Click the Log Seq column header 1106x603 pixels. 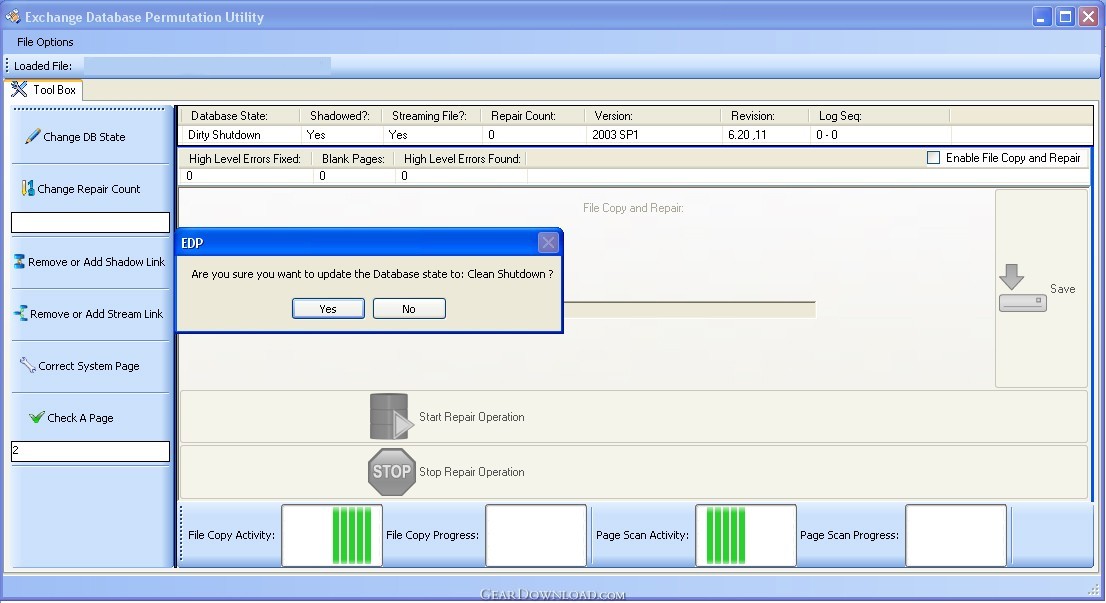tap(840, 116)
